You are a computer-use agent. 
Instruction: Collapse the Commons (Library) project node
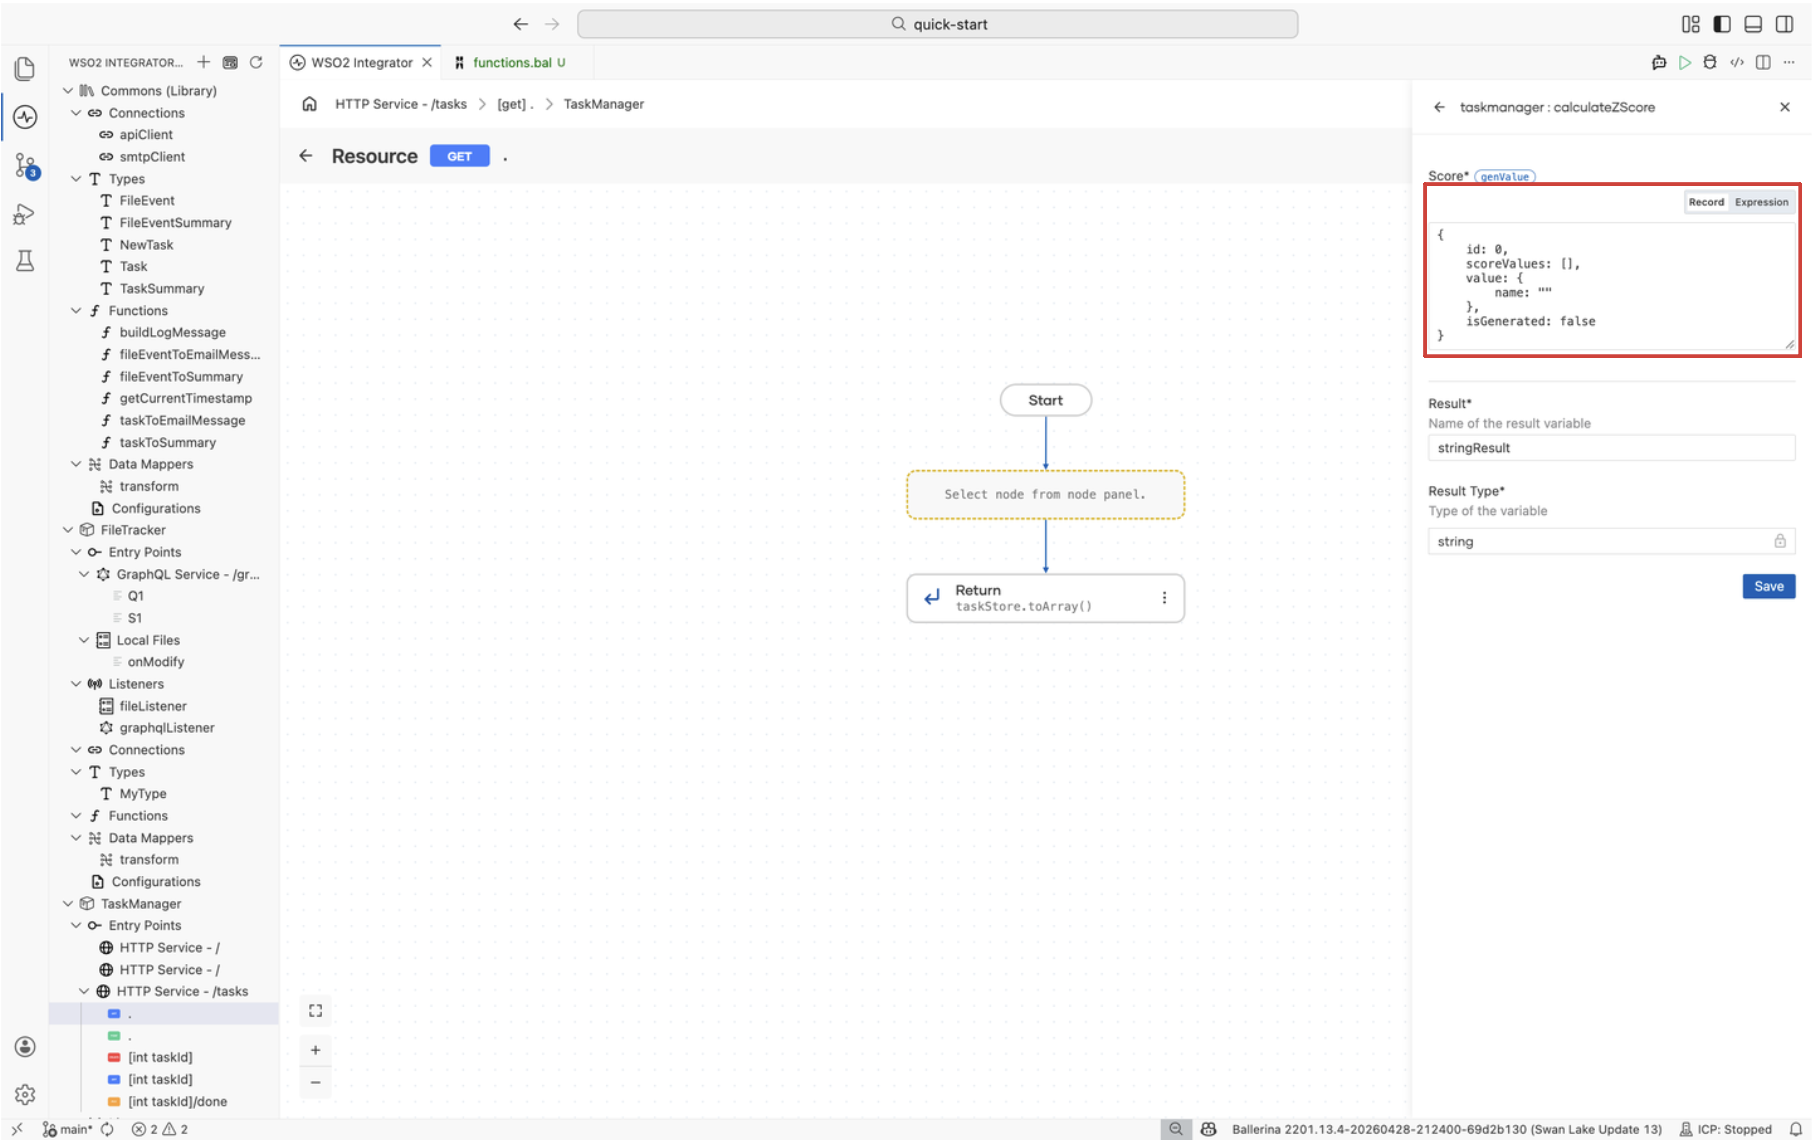point(68,91)
